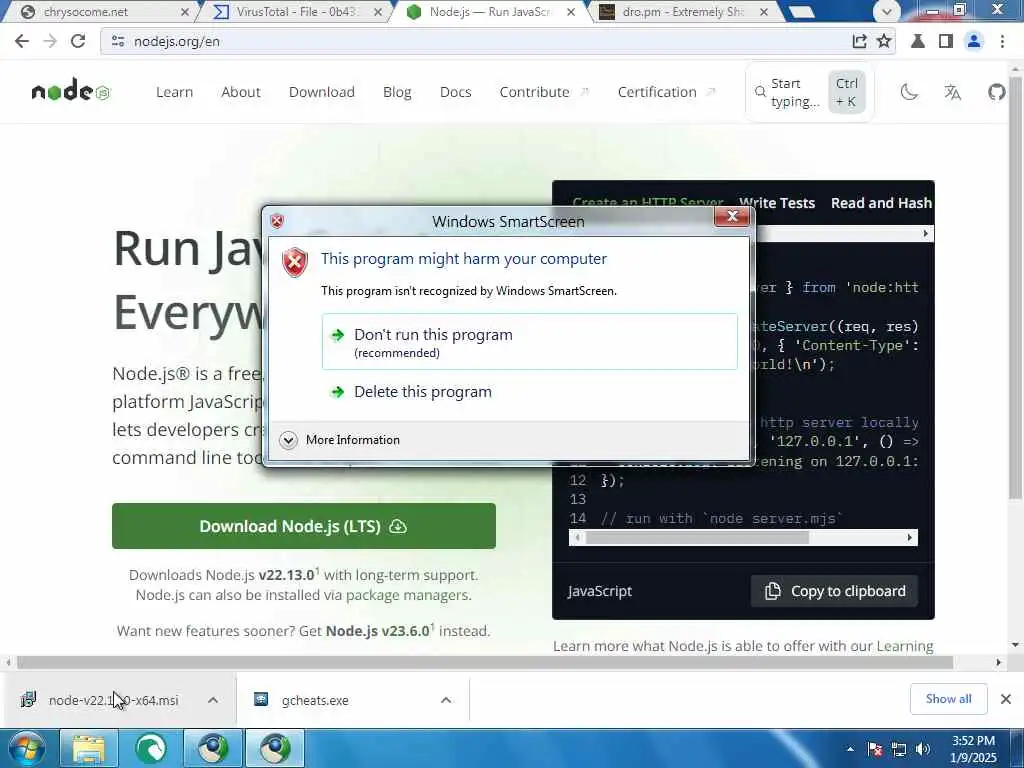Open the Windows Start menu
The height and width of the screenshot is (768, 1024).
25,748
